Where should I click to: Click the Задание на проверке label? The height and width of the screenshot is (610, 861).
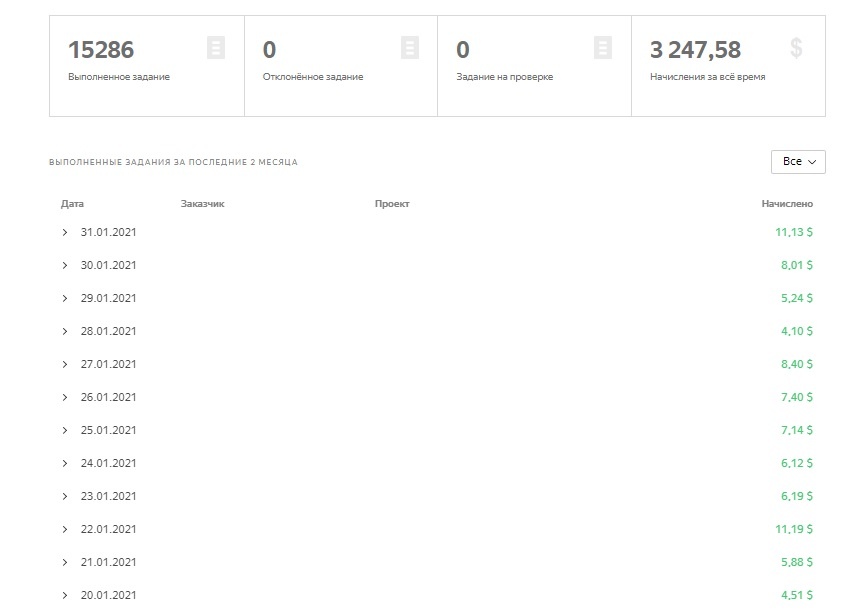point(505,77)
